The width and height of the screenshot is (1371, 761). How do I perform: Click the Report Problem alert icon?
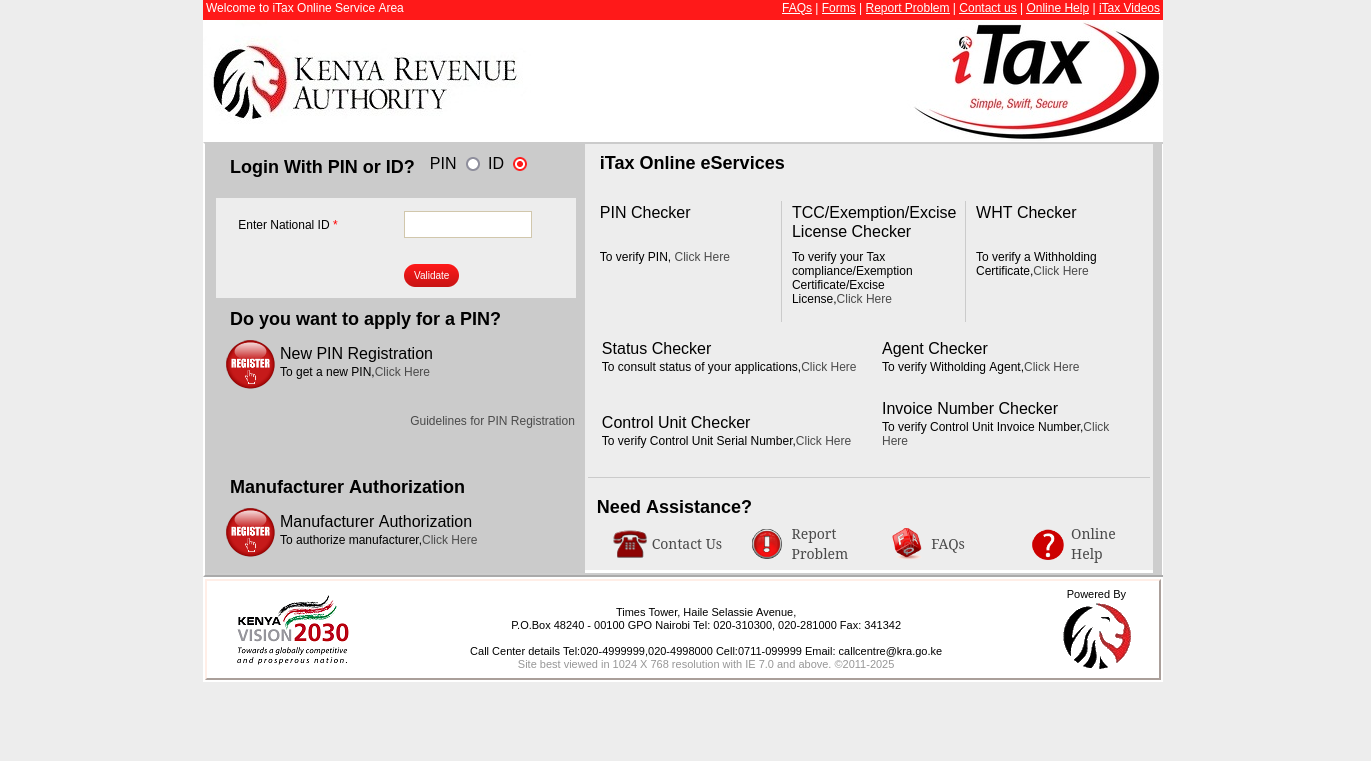click(x=766, y=543)
